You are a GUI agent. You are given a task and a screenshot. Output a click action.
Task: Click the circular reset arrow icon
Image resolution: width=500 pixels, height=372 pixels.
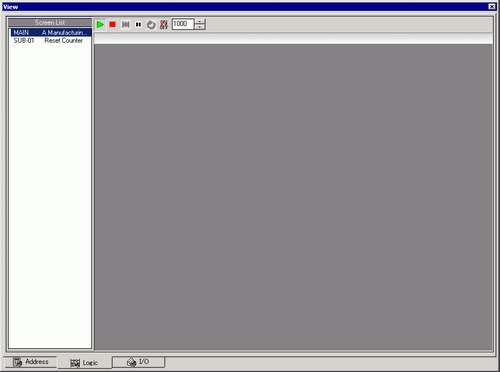[151, 24]
